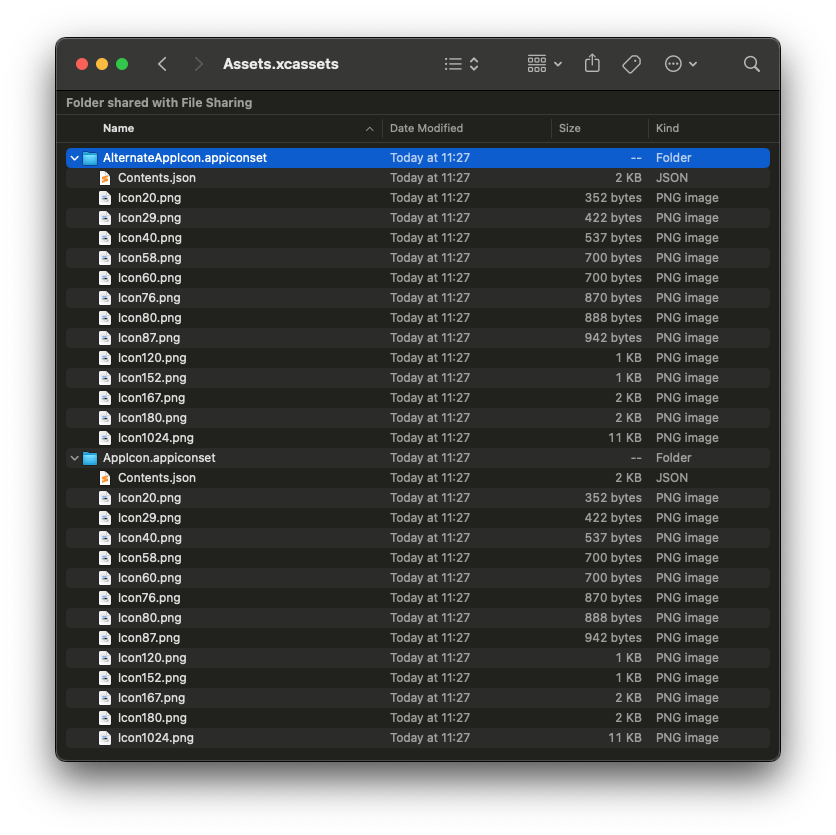
Task: Collapse the AlternateAppIcon.appiconset folder
Action: (75, 158)
